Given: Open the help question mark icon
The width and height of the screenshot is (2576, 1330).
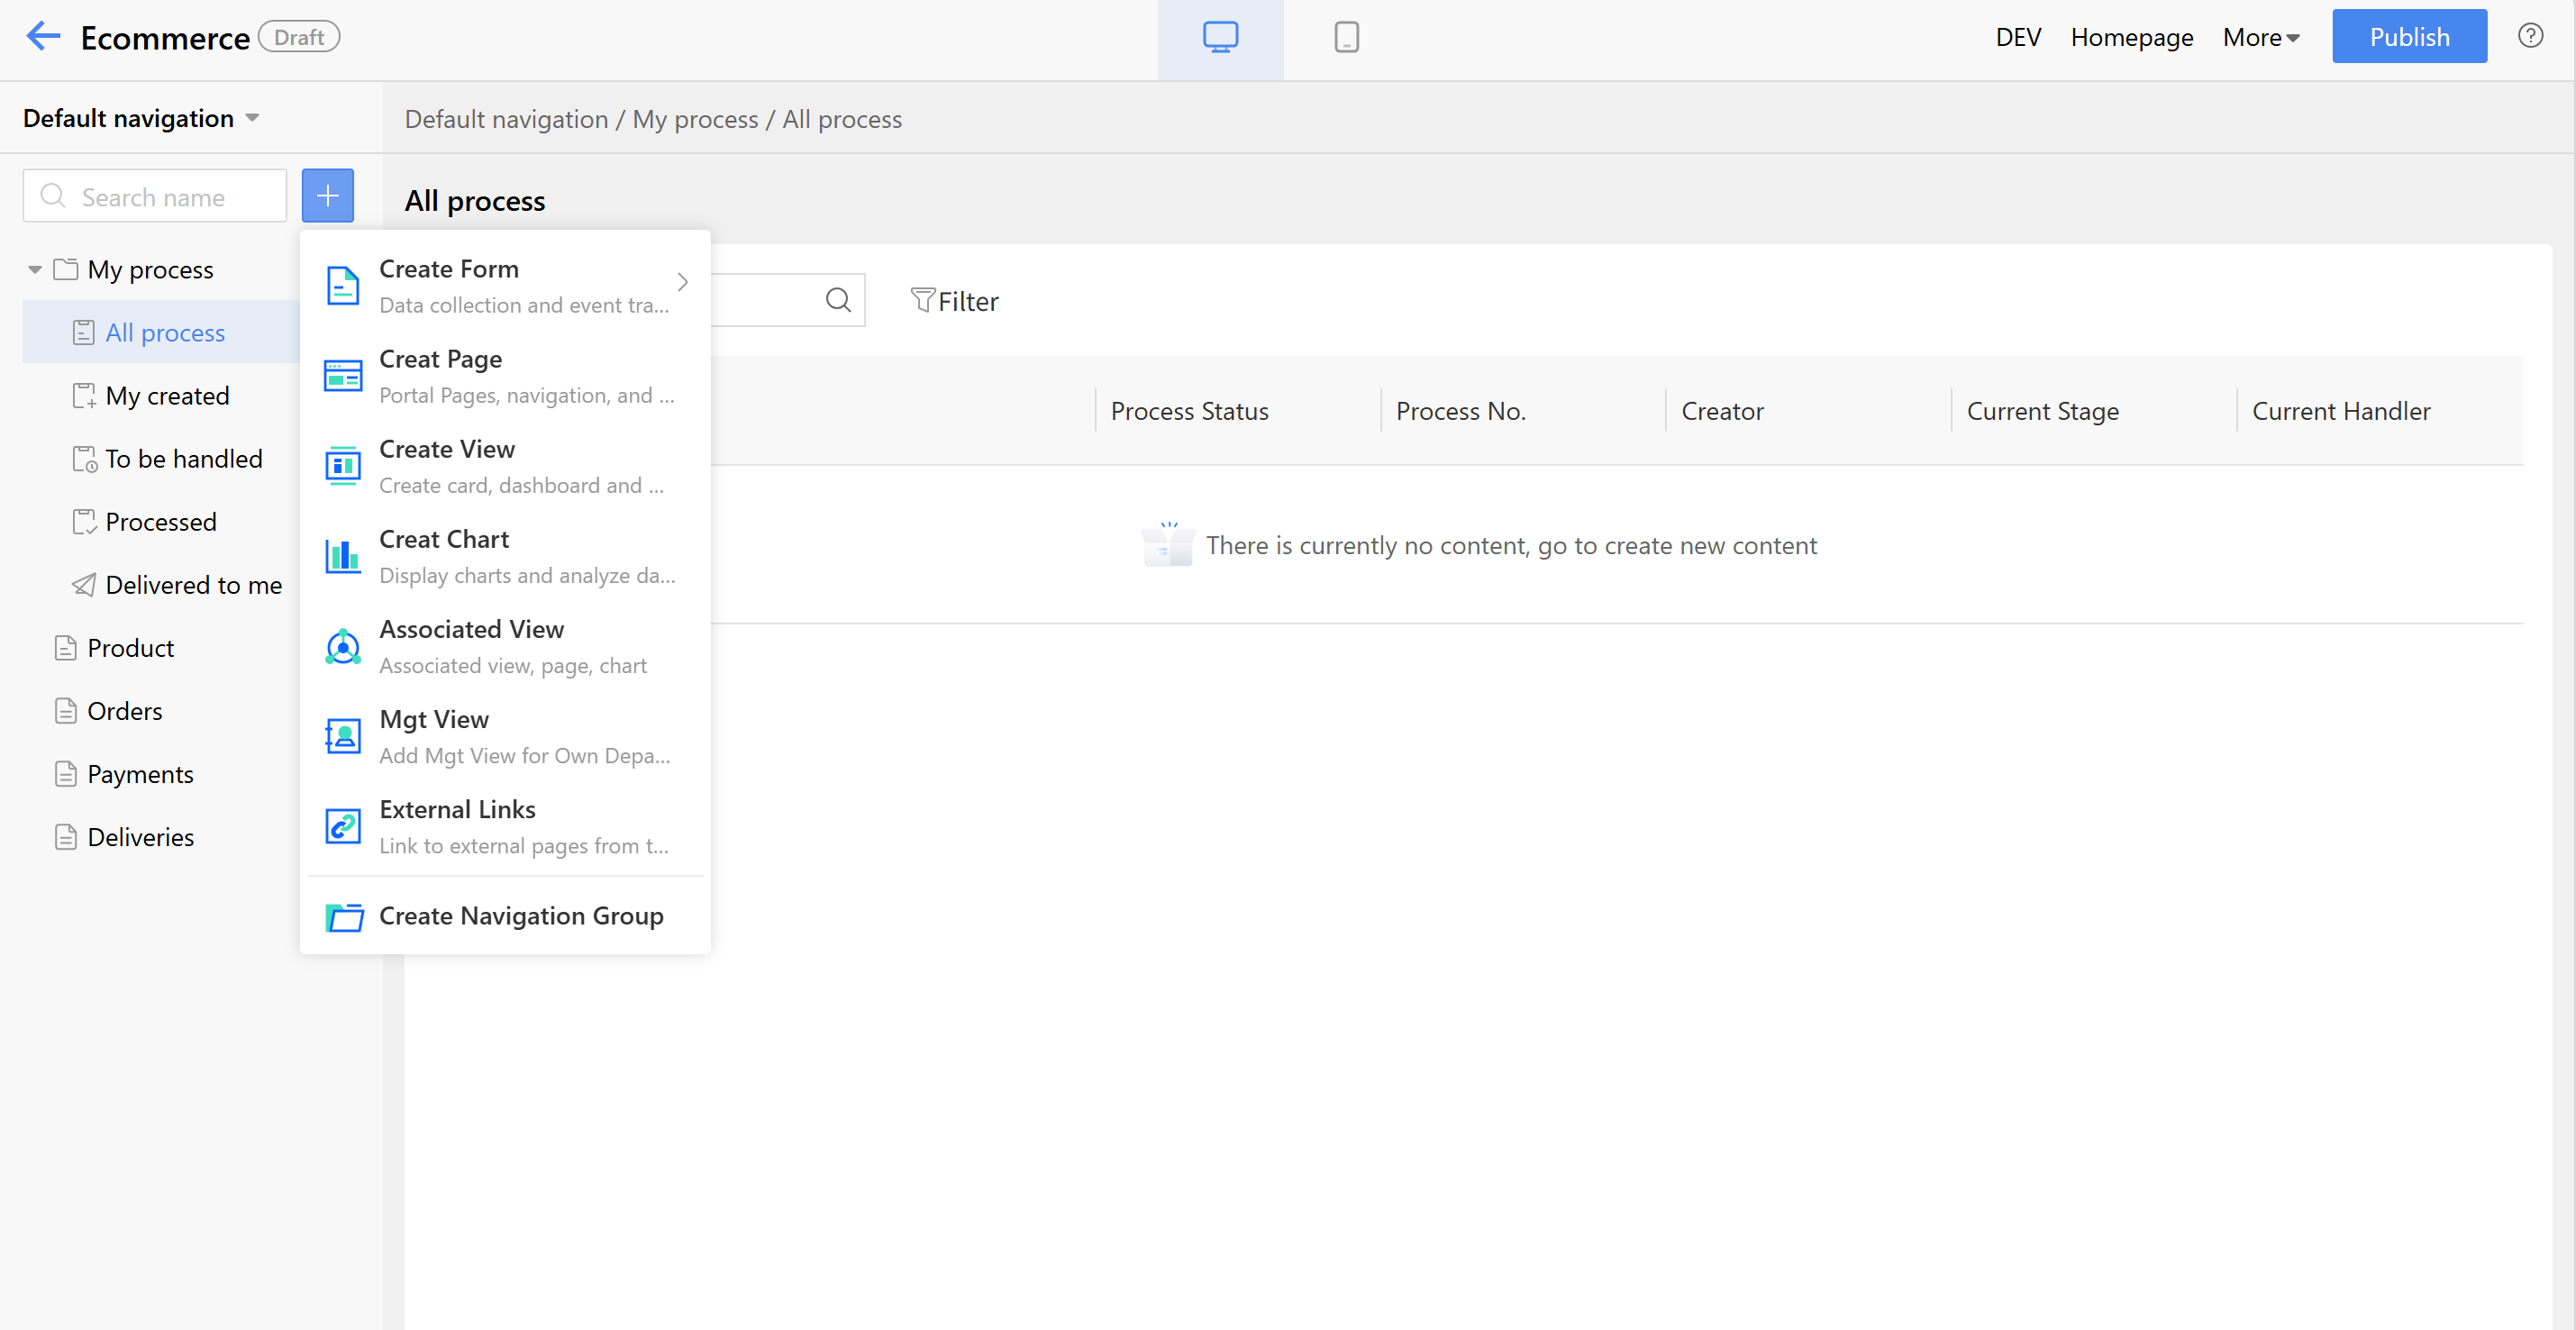Looking at the screenshot, I should (x=2530, y=36).
